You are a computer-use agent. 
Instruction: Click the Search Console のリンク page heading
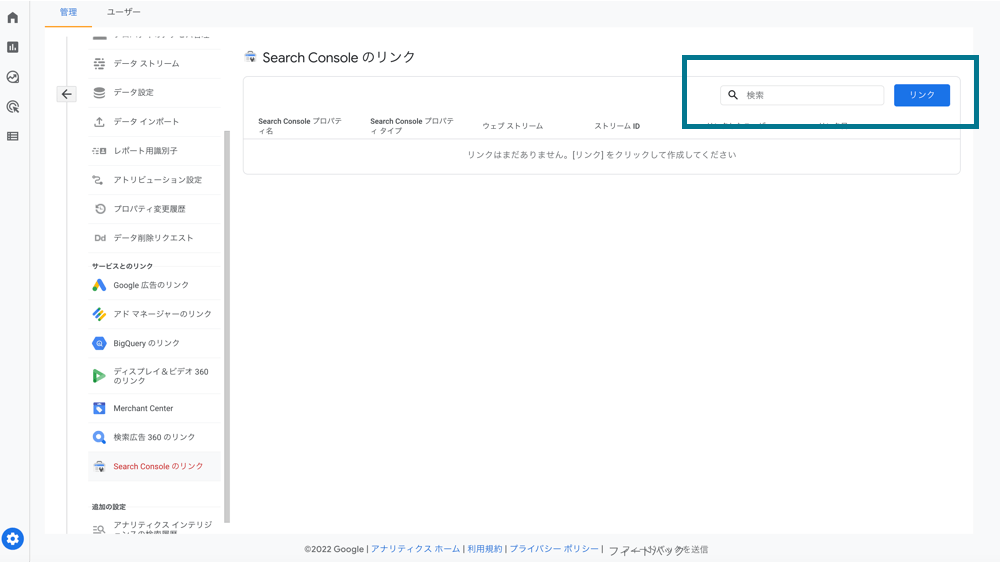point(339,57)
